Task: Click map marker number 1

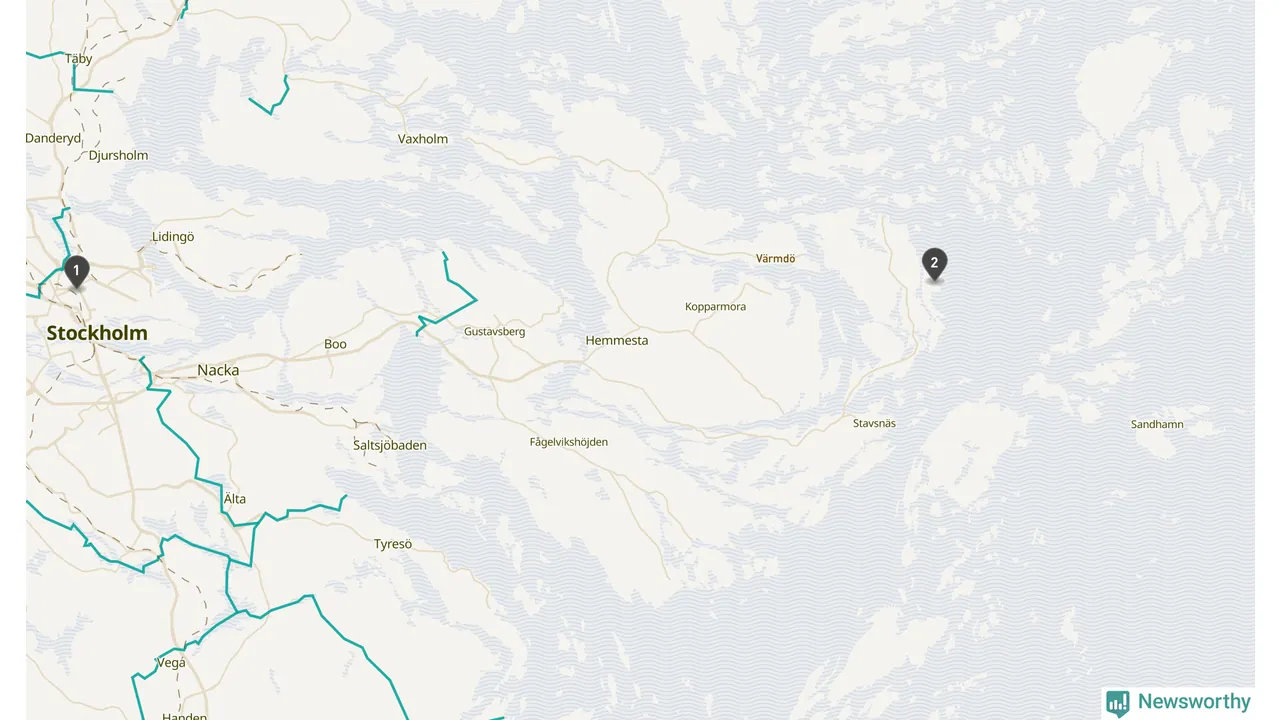Action: pyautogui.click(x=76, y=272)
